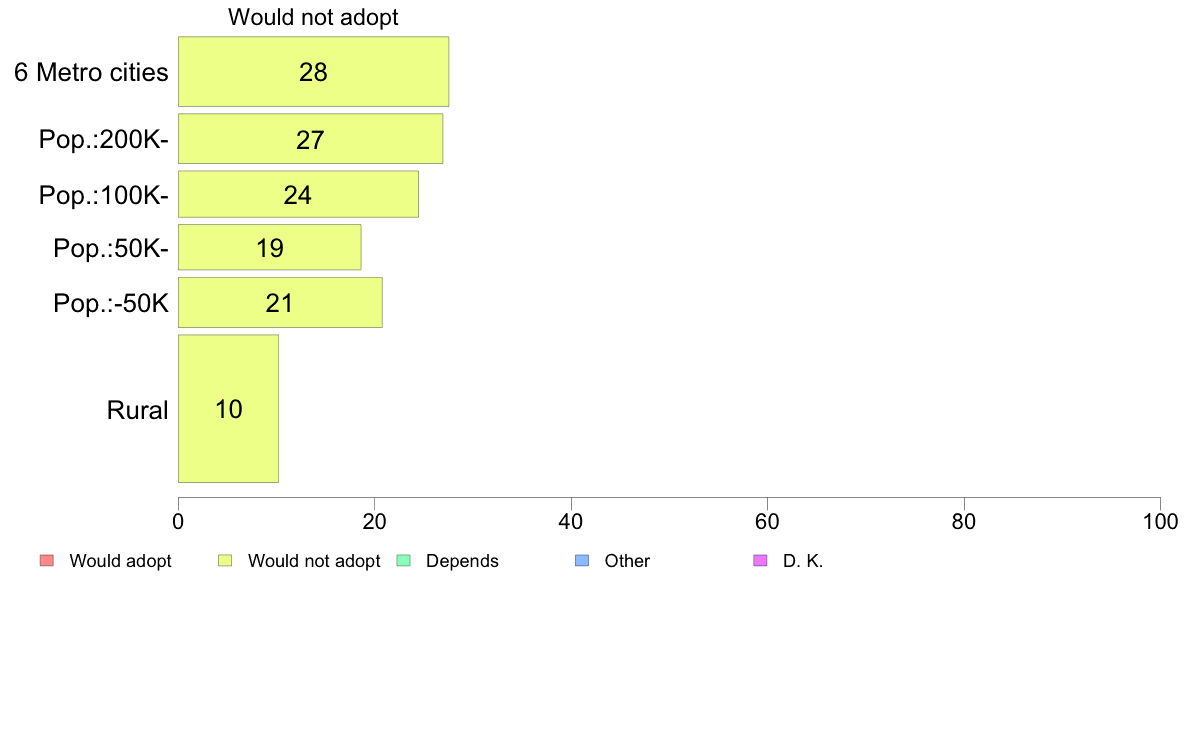1188x736 pixels.
Task: Click the Pop.:-50K category label
Action: pos(111,303)
